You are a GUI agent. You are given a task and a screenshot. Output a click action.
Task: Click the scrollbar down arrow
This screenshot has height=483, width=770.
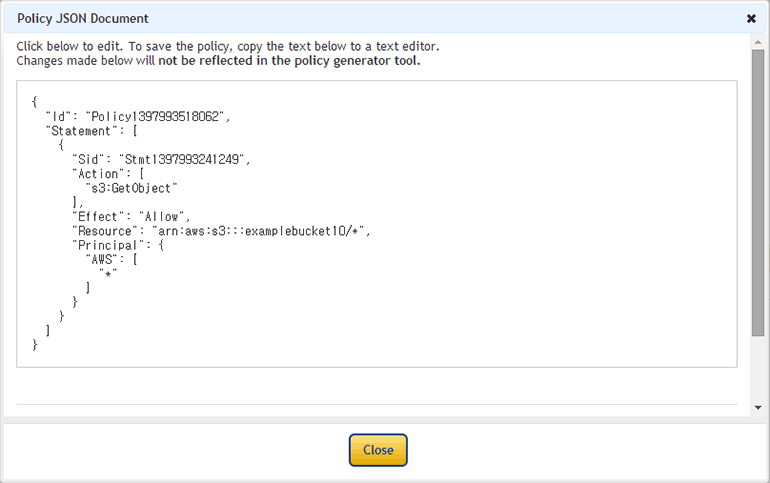click(x=758, y=407)
